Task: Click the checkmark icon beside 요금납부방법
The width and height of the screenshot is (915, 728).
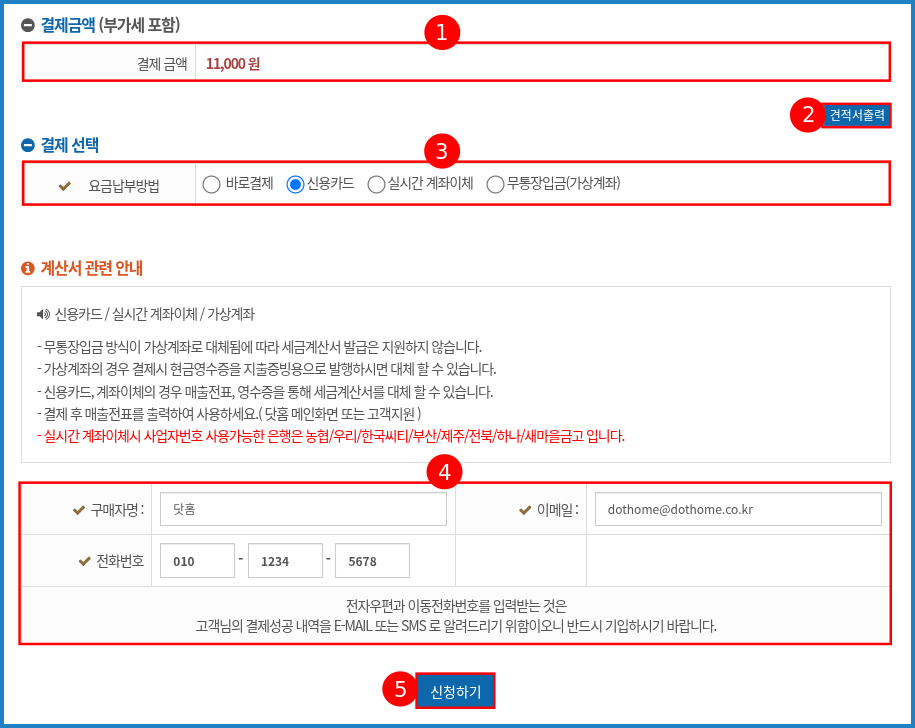Action: tap(65, 185)
